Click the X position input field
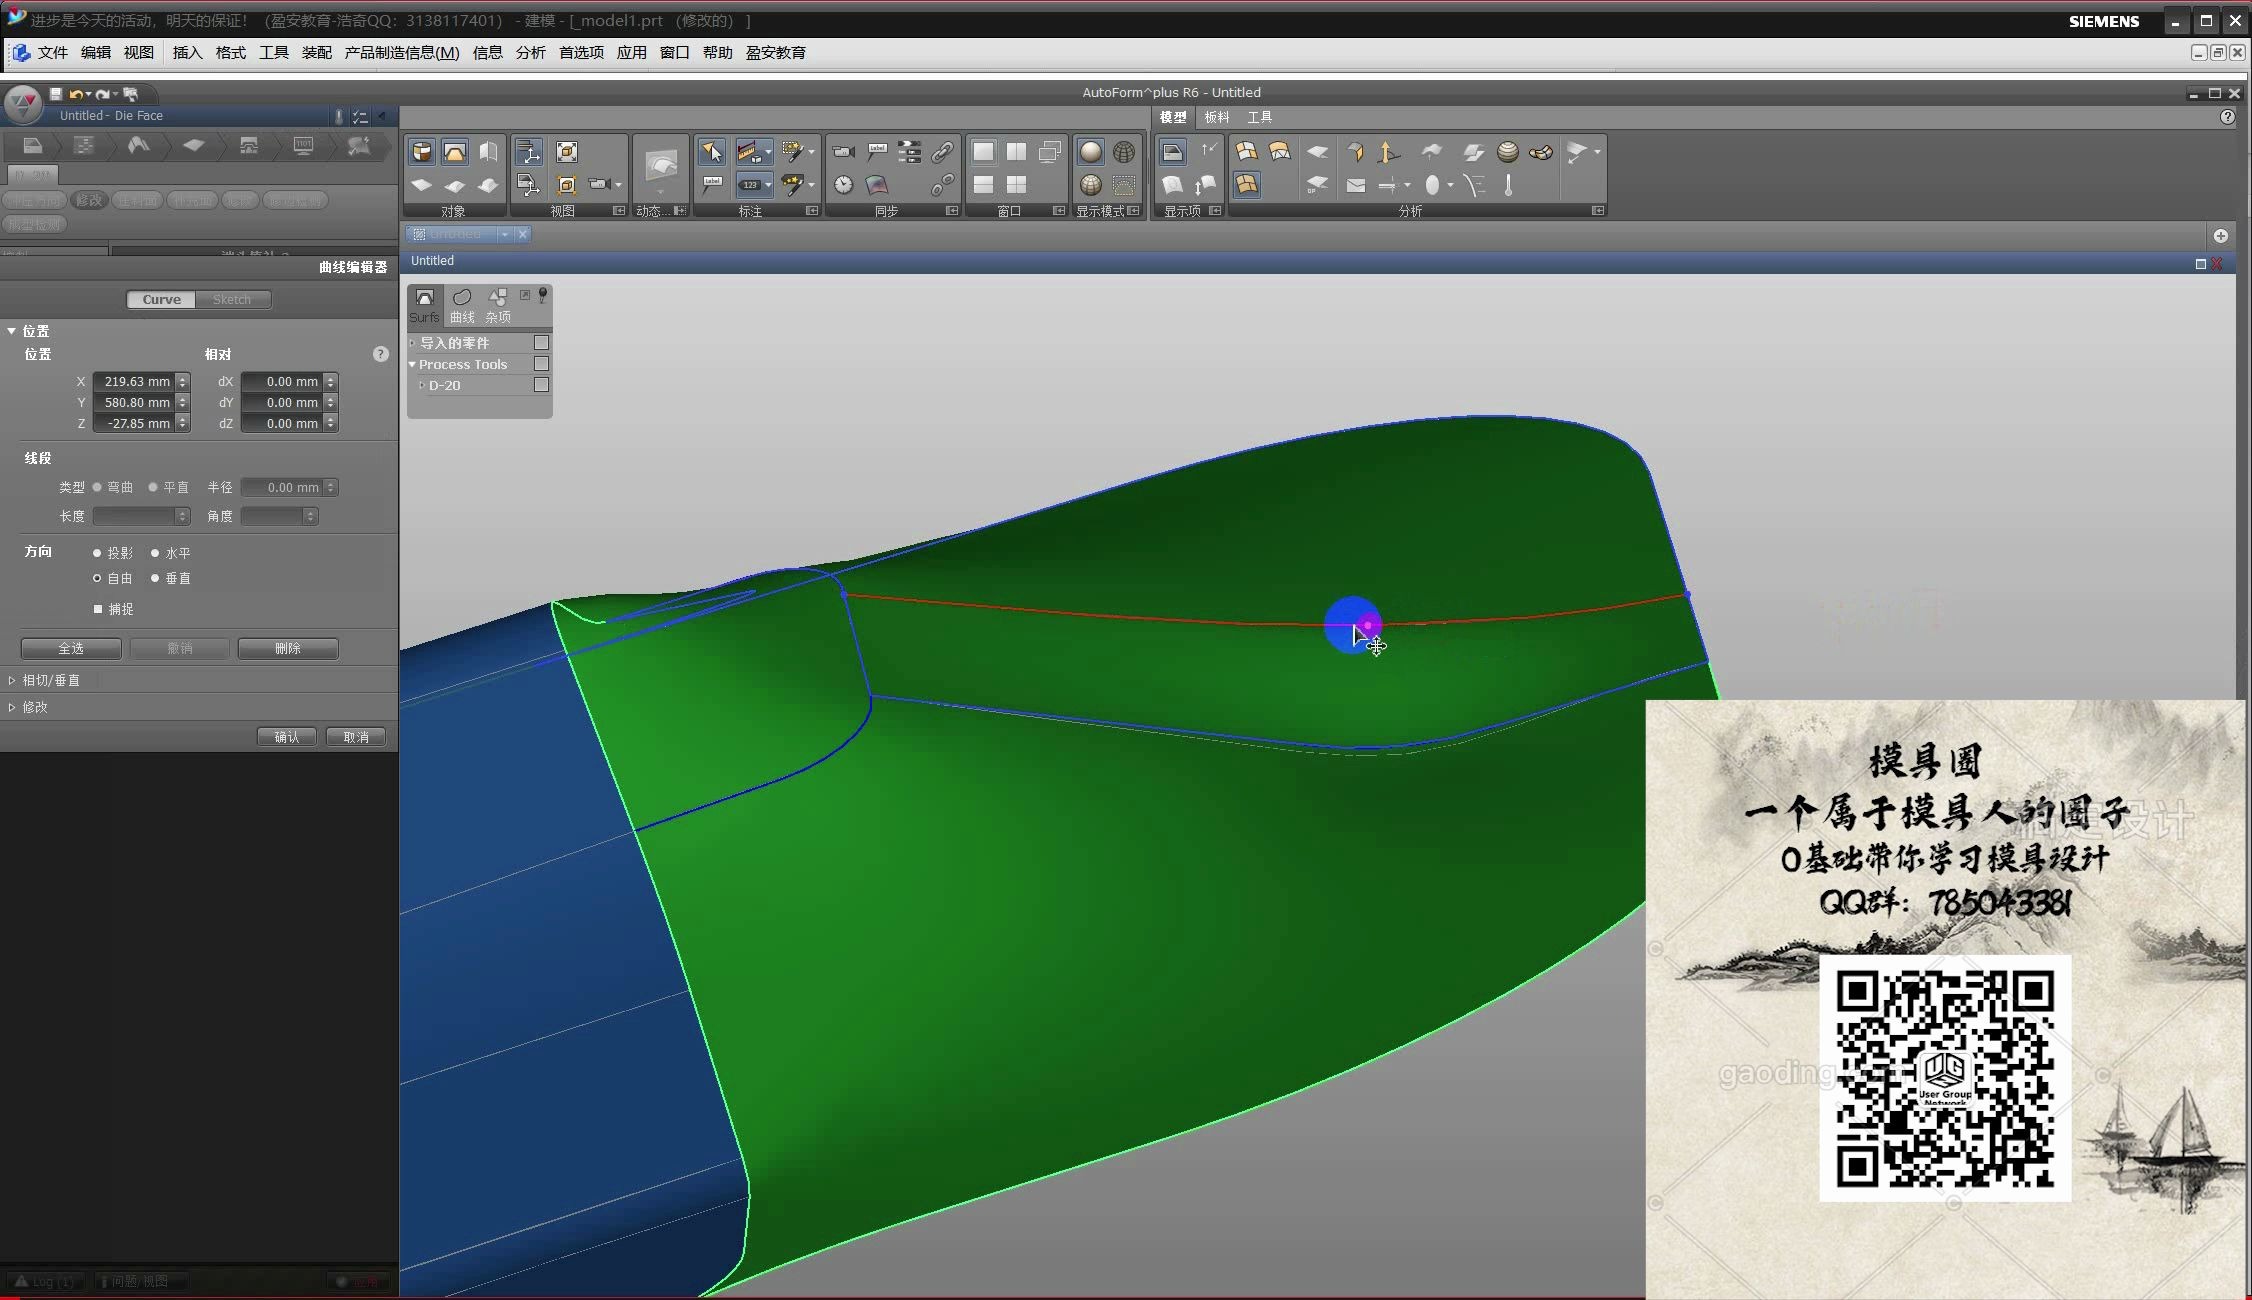 (134, 381)
